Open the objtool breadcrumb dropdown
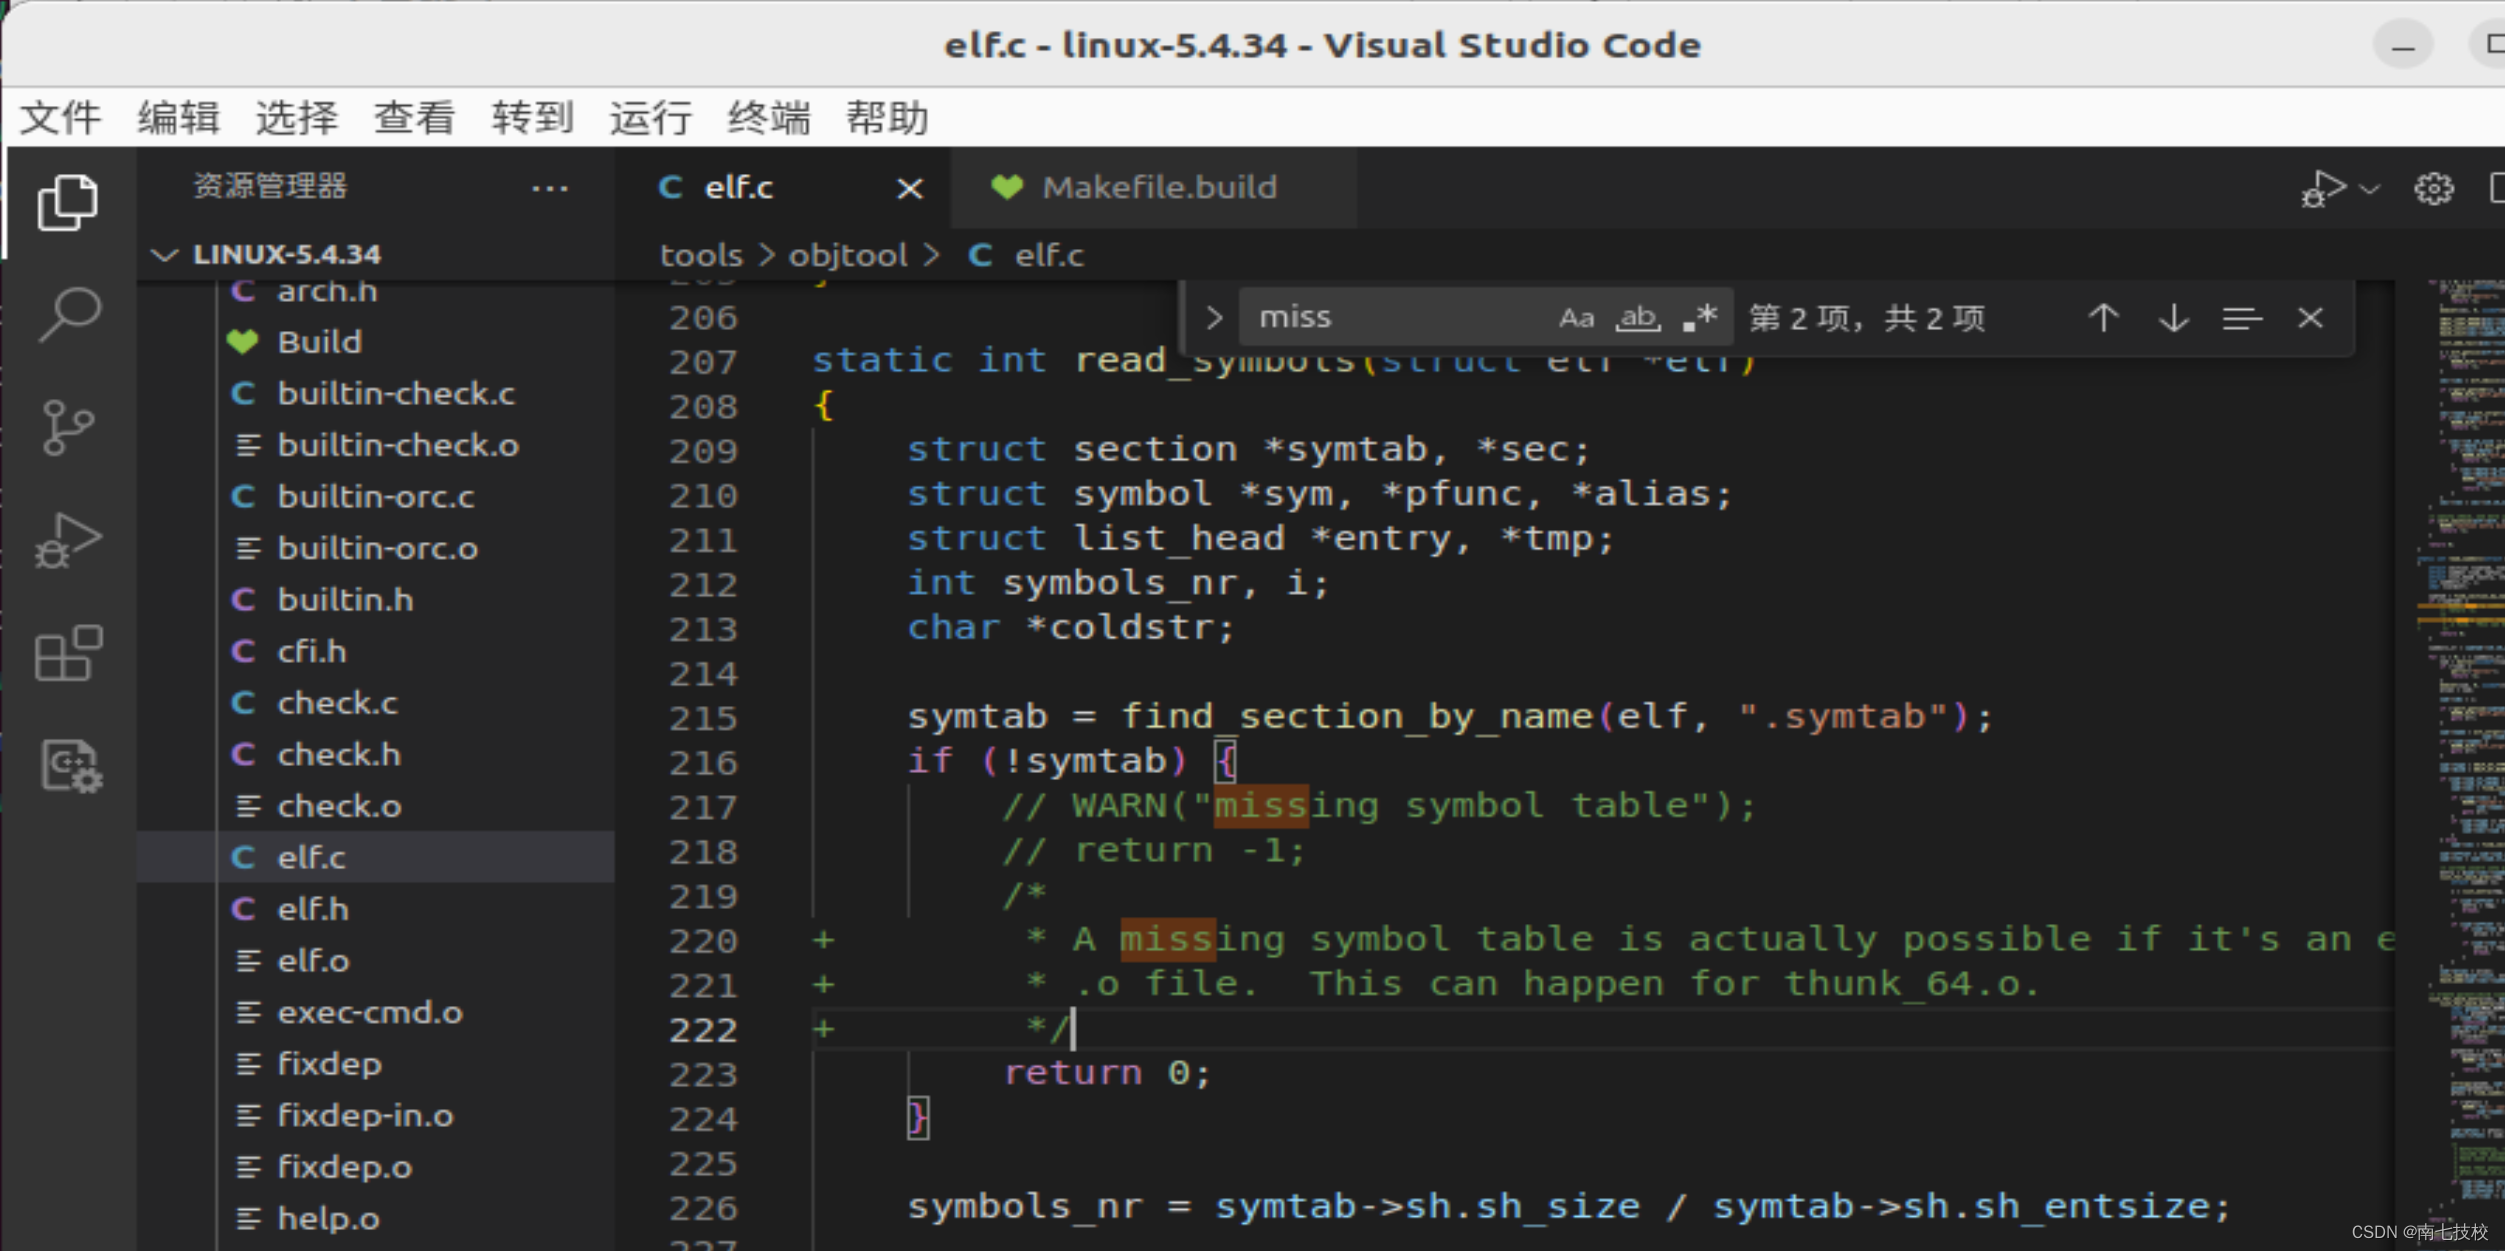 coord(847,255)
